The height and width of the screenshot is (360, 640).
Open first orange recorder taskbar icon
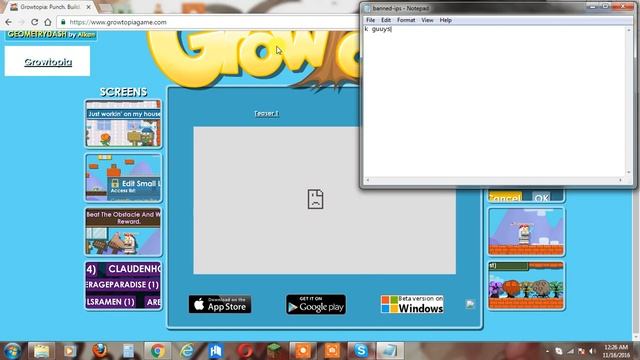[303, 351]
